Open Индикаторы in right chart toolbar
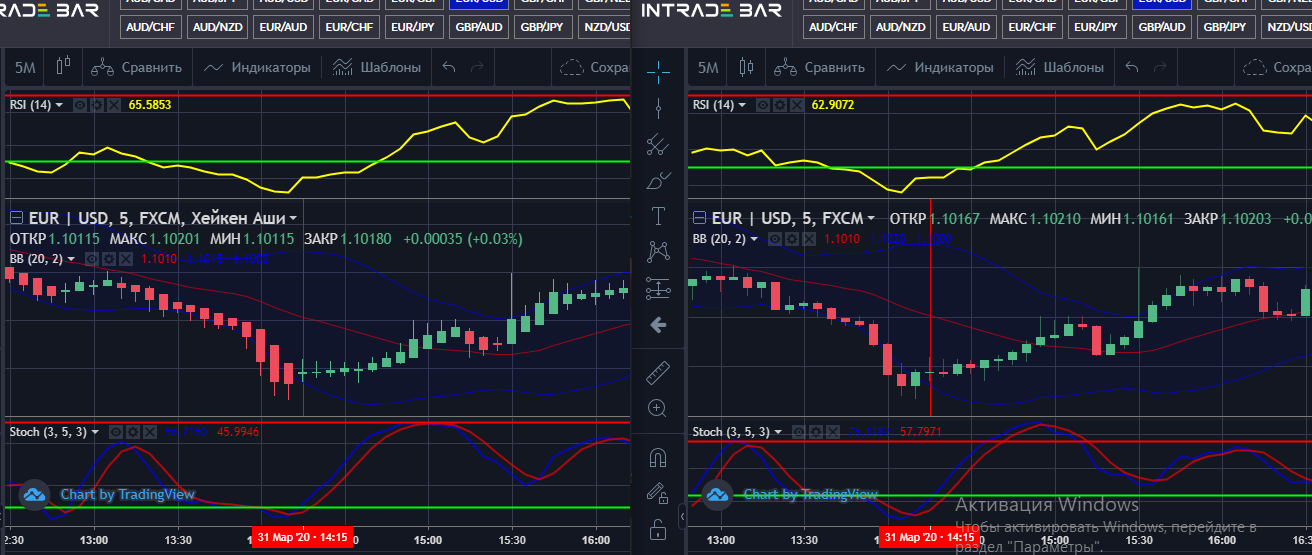The width and height of the screenshot is (1312, 555). (x=939, y=68)
